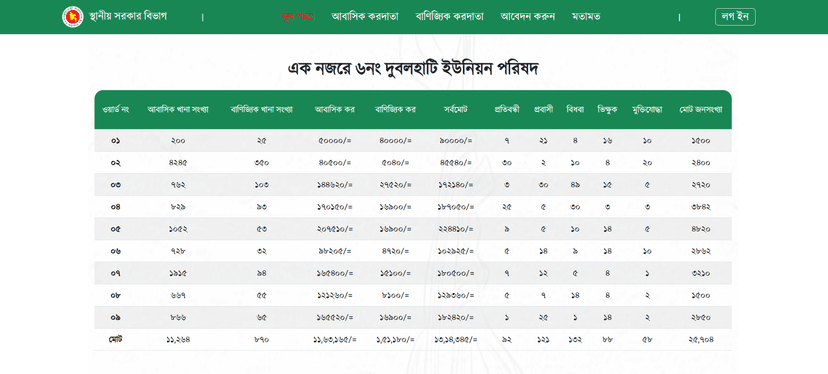Click total beggar count ৮৮
The height and width of the screenshot is (374, 828).
click(608, 340)
